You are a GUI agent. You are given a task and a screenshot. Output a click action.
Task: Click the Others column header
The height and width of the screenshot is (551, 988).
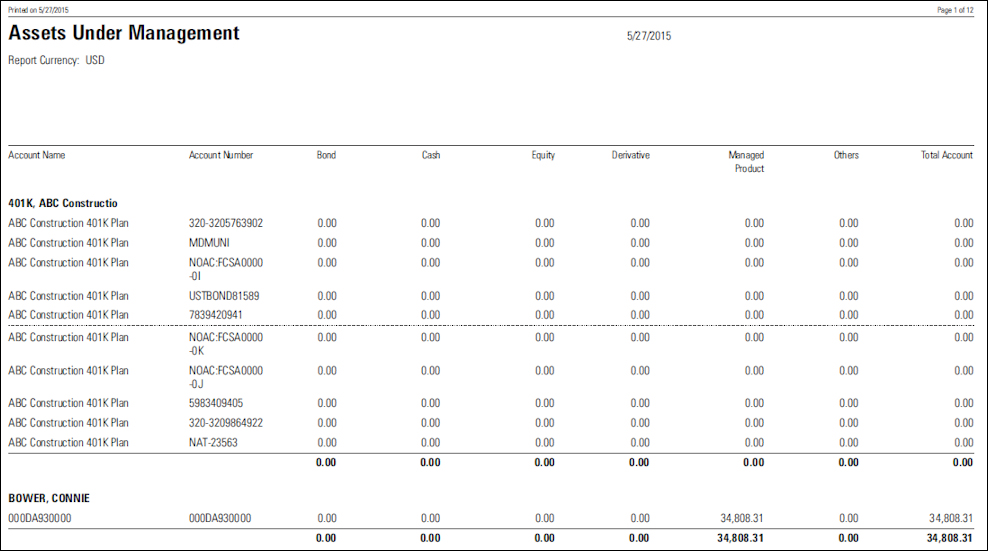(846, 155)
